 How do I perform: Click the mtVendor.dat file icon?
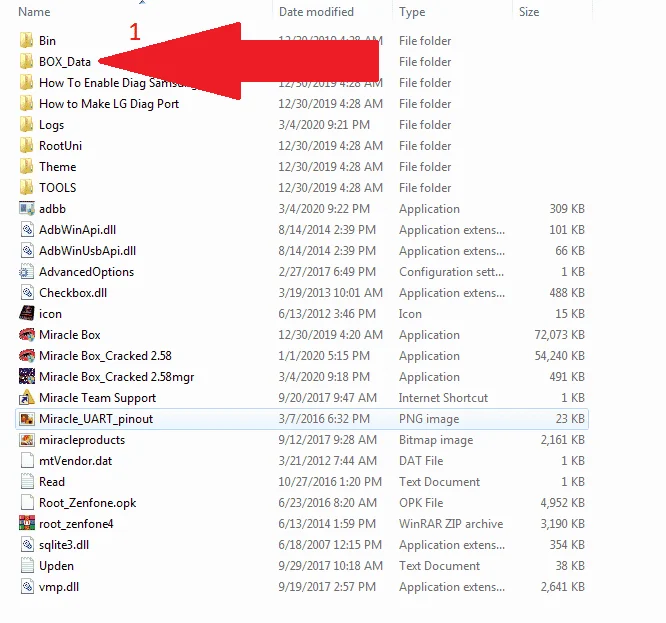27,461
